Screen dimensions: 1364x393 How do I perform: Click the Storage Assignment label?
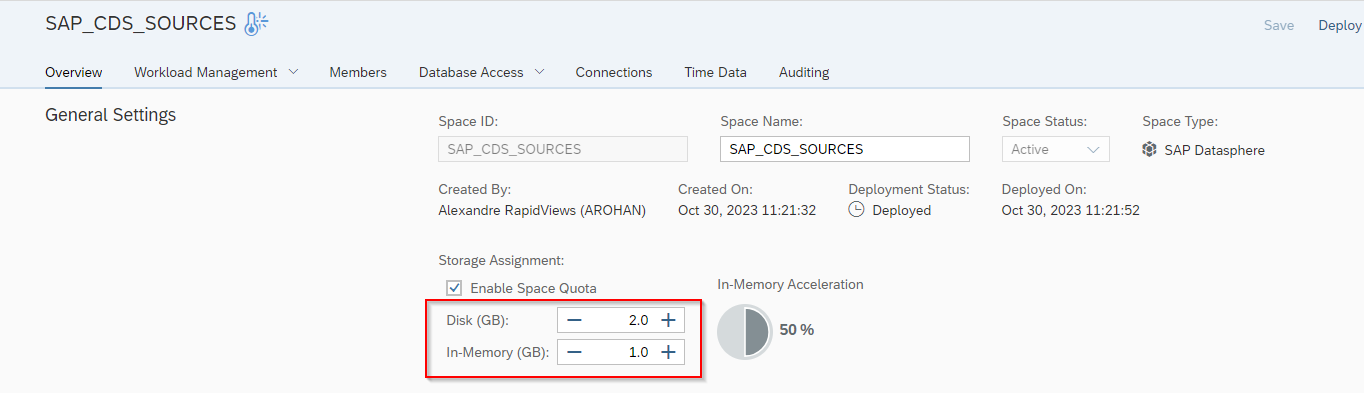click(501, 260)
